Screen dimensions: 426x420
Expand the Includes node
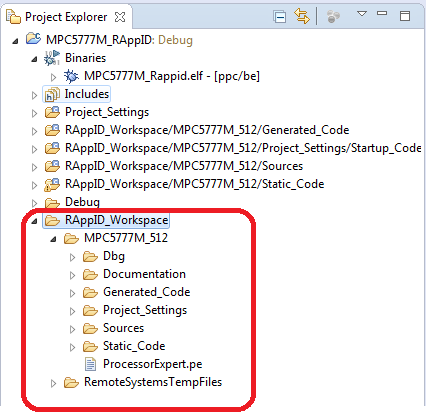tap(34, 95)
